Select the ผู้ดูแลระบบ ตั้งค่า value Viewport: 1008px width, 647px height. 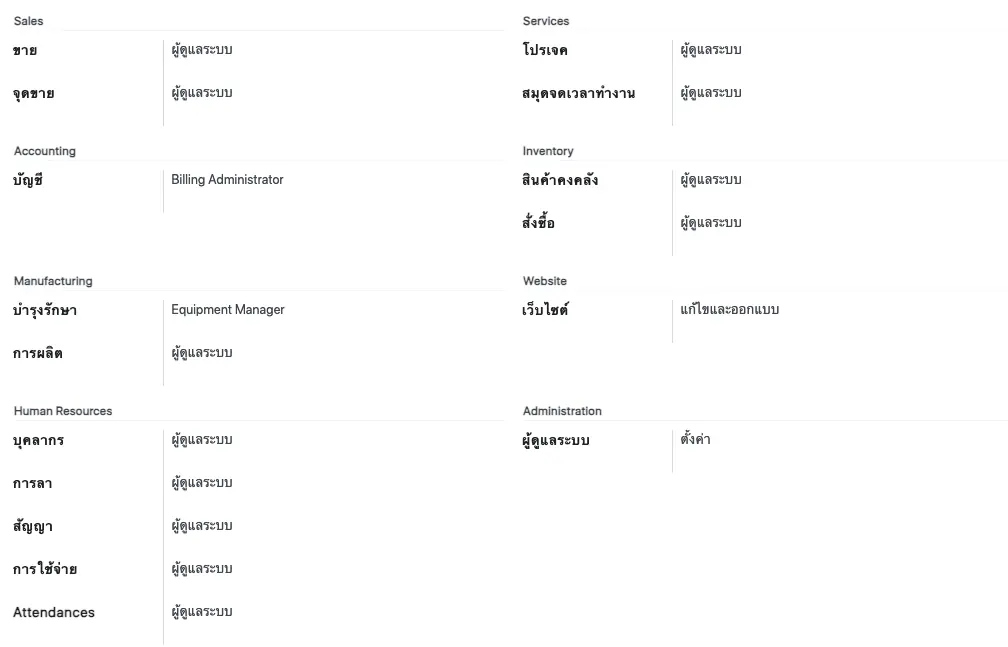click(x=696, y=439)
